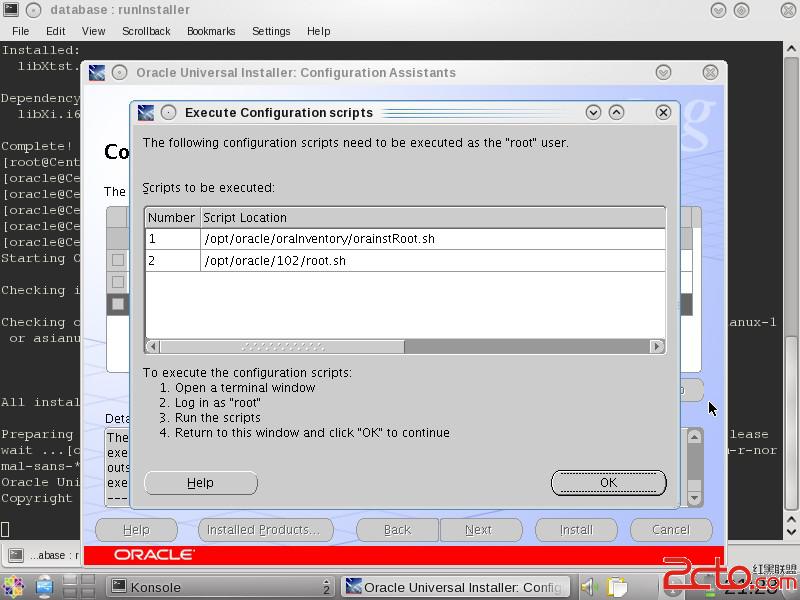
Task: Click the pin button on Oracle Universal Installer title bar
Action: [119, 72]
